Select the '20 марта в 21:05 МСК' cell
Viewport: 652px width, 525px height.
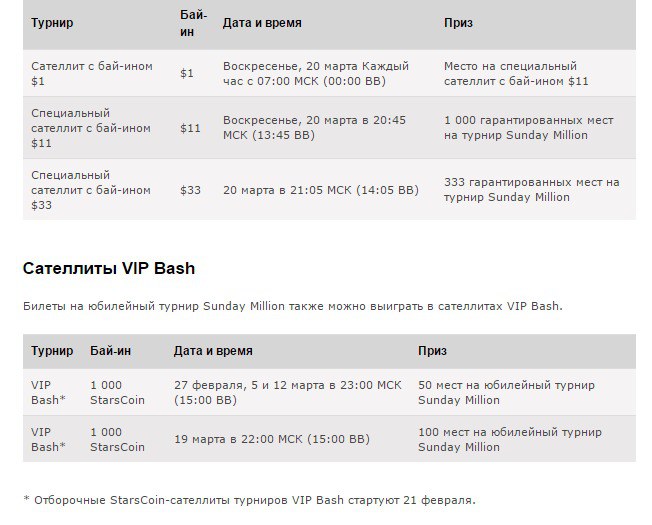pyautogui.click(x=320, y=189)
